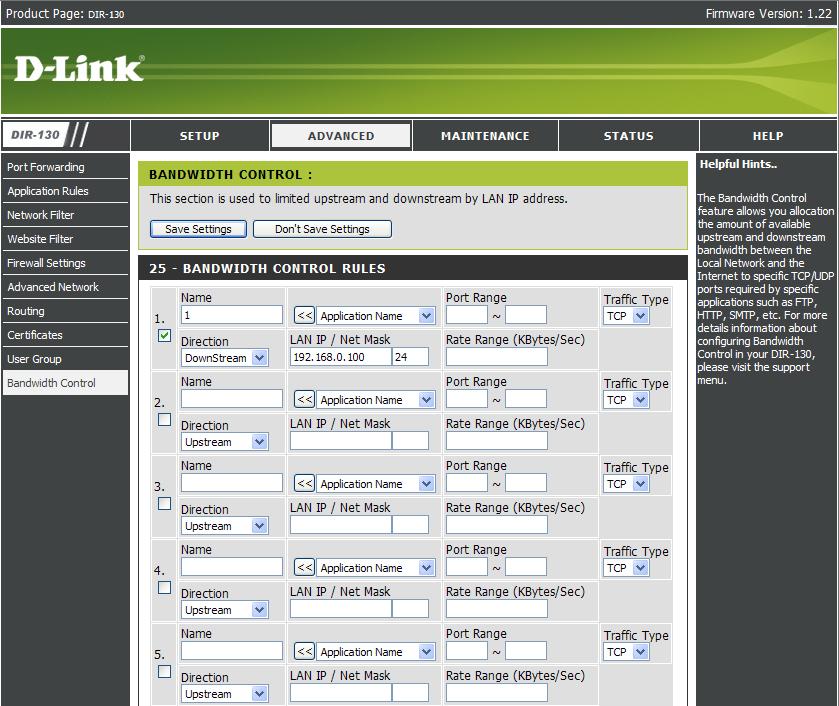Viewport: 839px width, 706px height.
Task: Open the MAINTENANCE tab
Action: click(x=485, y=136)
